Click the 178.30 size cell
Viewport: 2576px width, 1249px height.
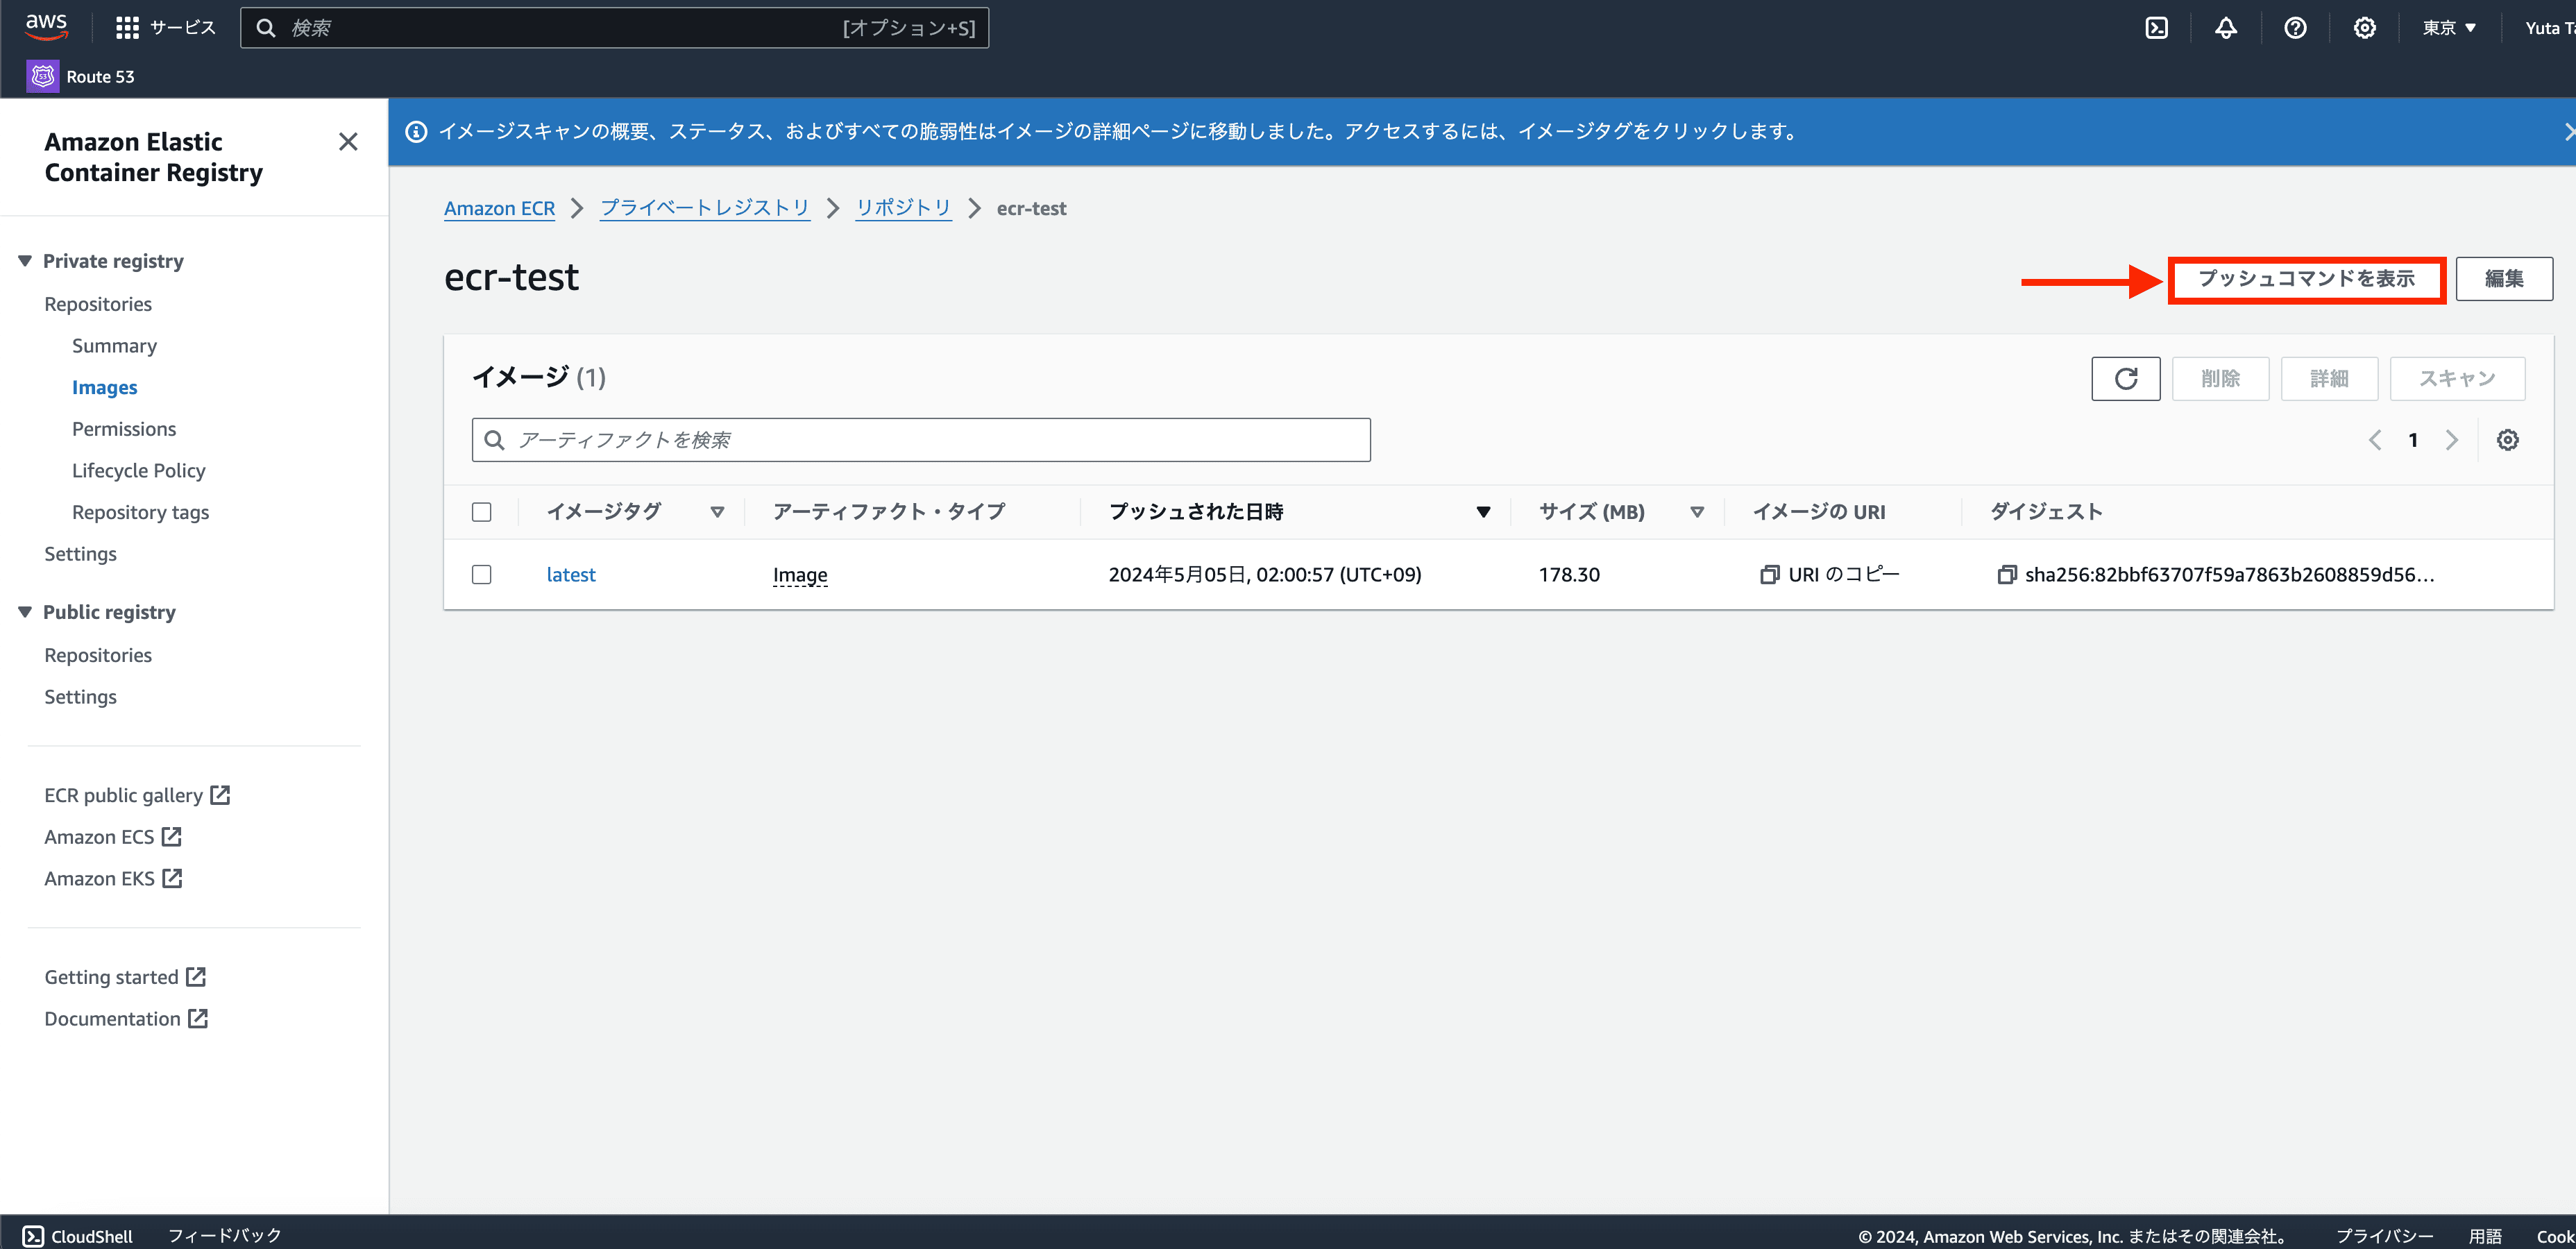point(1569,575)
